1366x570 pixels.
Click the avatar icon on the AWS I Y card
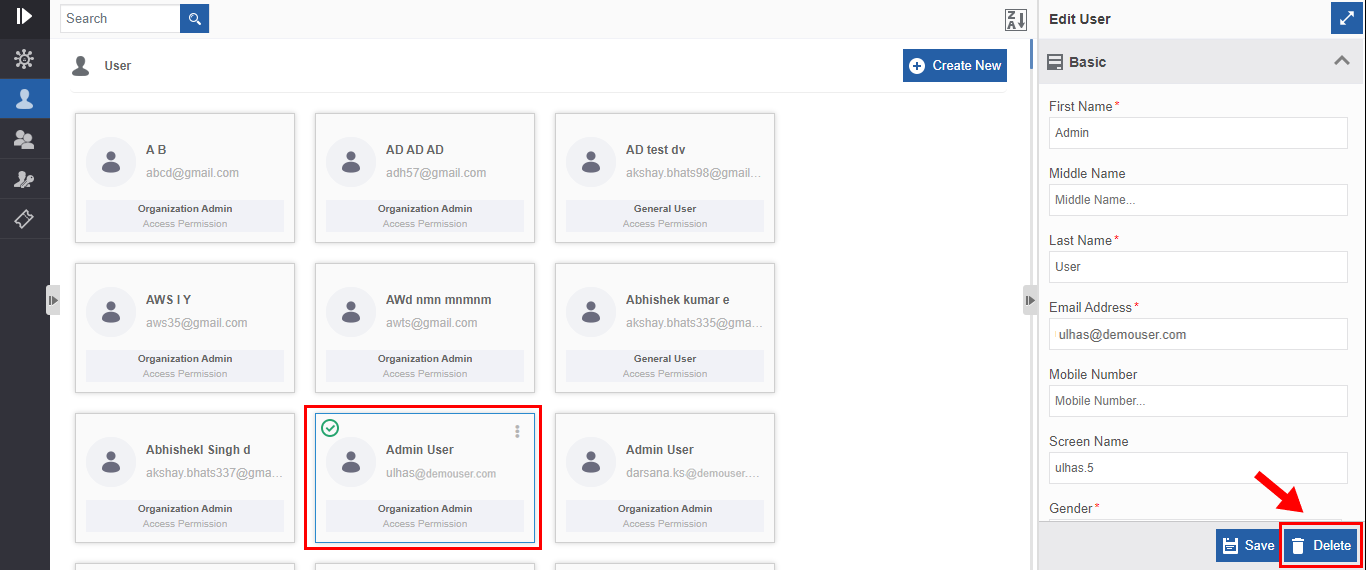pos(111,312)
